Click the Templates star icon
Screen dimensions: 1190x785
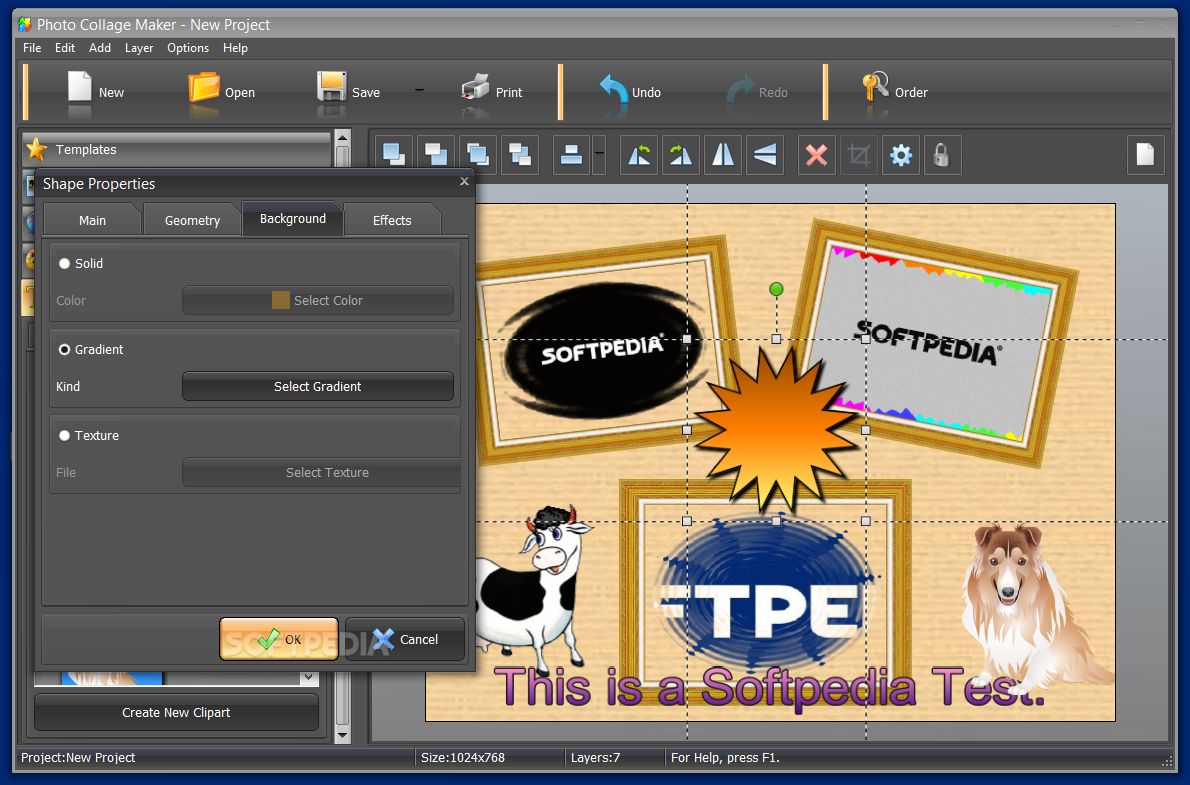(36, 149)
